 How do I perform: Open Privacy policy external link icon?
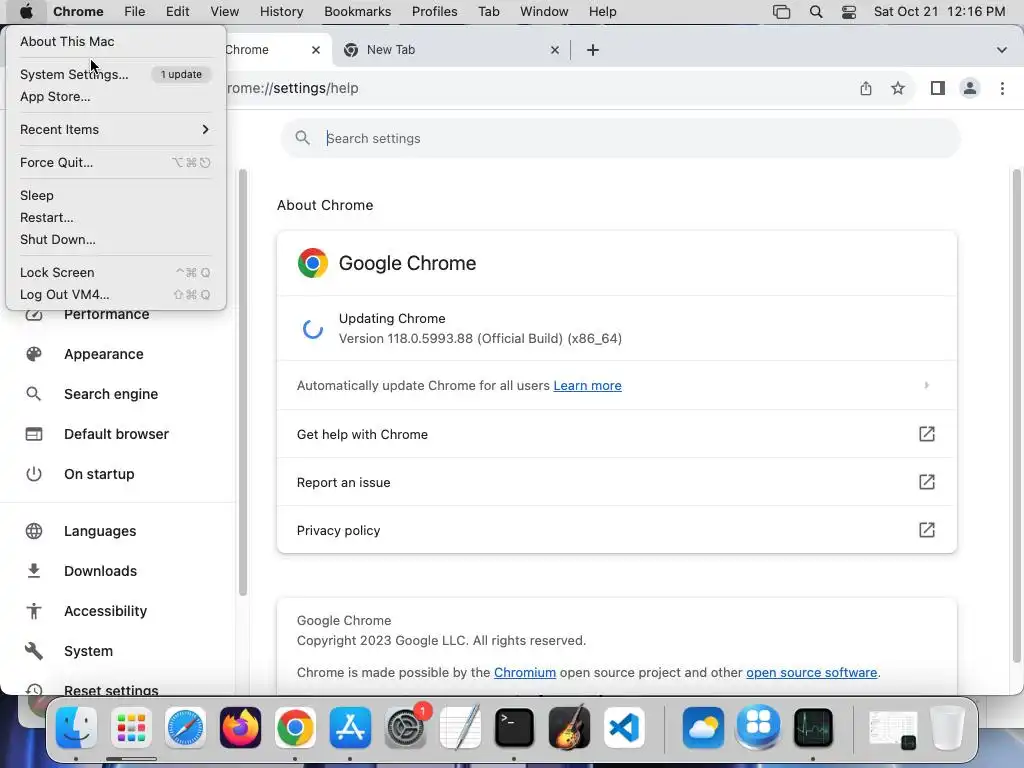[927, 530]
